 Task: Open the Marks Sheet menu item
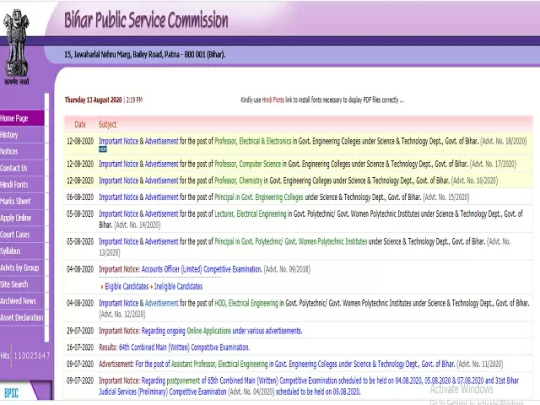click(22, 201)
